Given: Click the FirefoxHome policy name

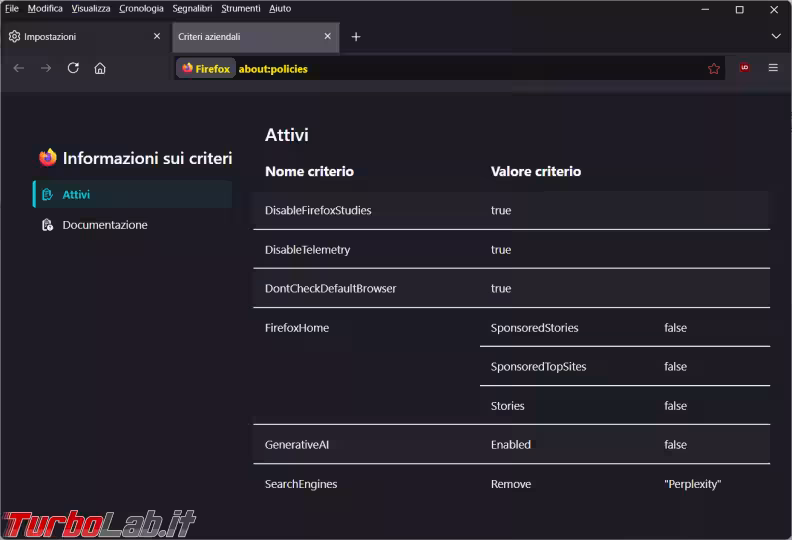Looking at the screenshot, I should click(x=297, y=328).
